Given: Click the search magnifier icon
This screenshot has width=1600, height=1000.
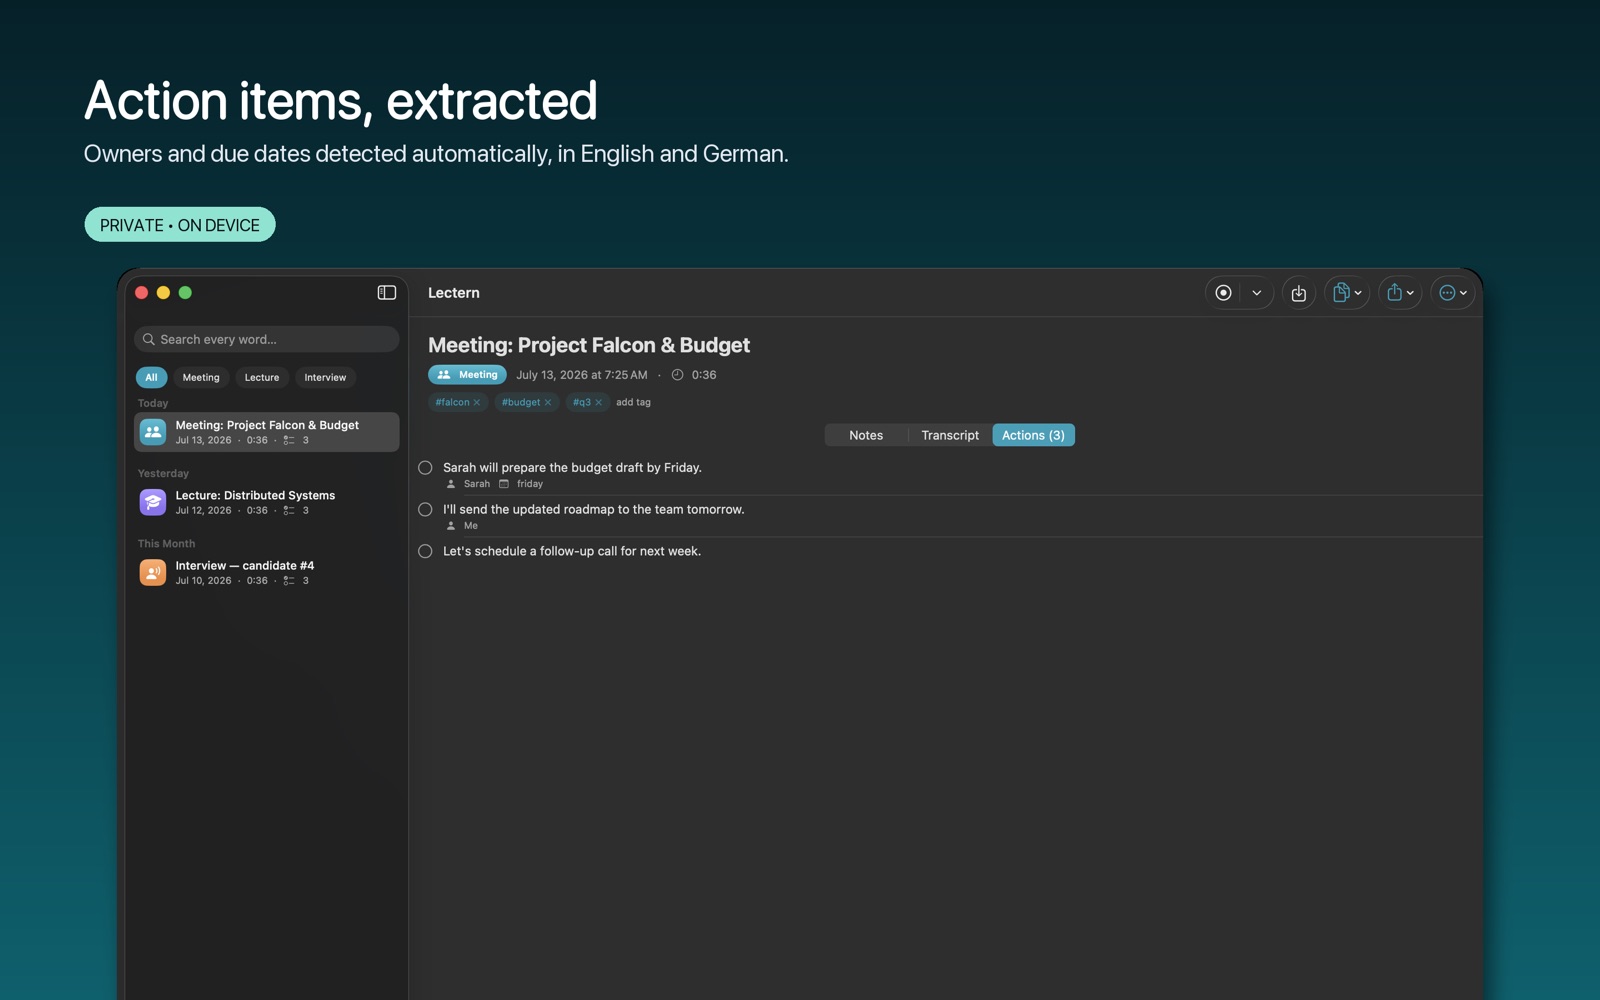Looking at the screenshot, I should pos(149,339).
